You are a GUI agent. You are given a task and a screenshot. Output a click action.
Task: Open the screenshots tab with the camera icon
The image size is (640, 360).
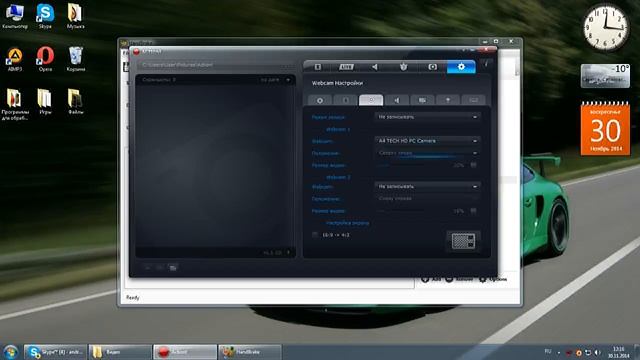tap(432, 67)
